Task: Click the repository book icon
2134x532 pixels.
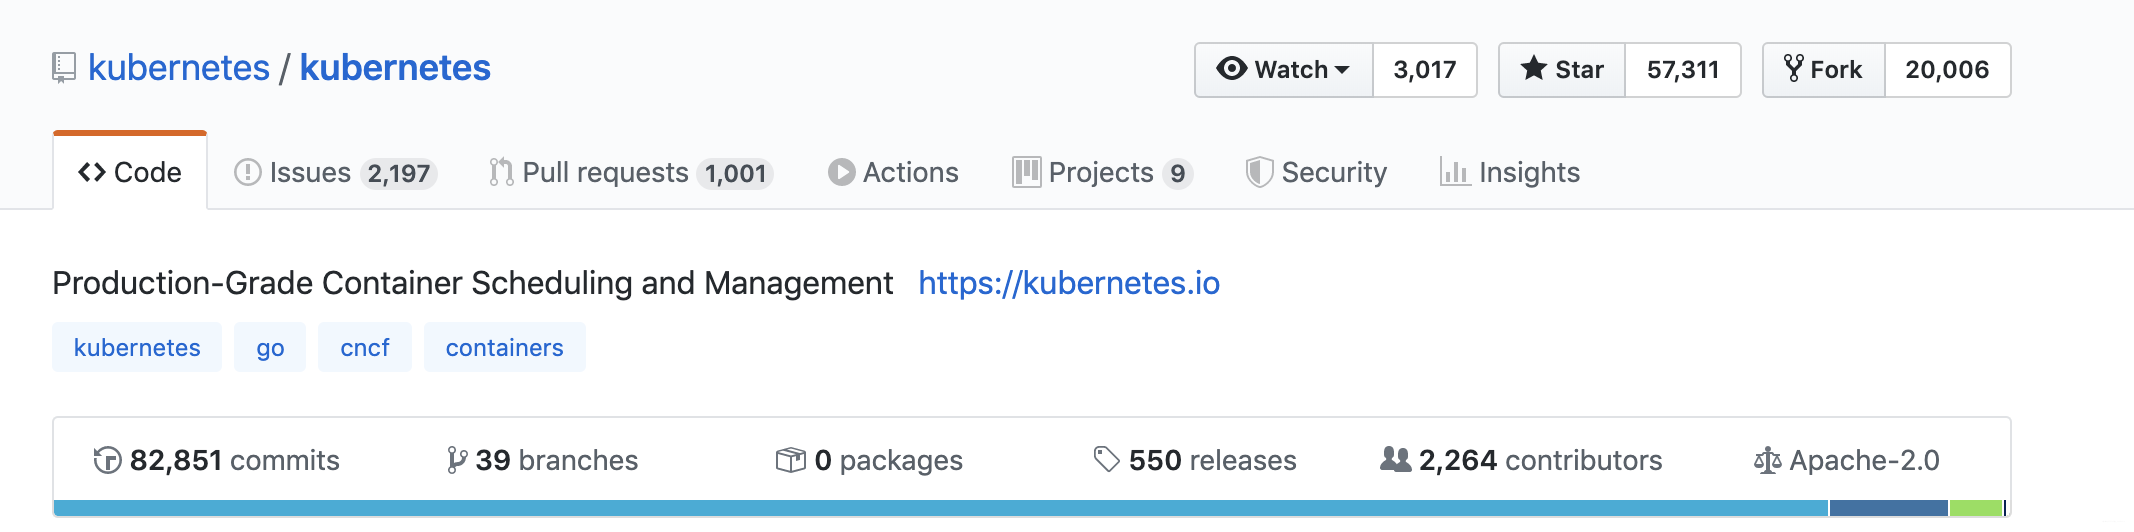Action: tap(64, 68)
